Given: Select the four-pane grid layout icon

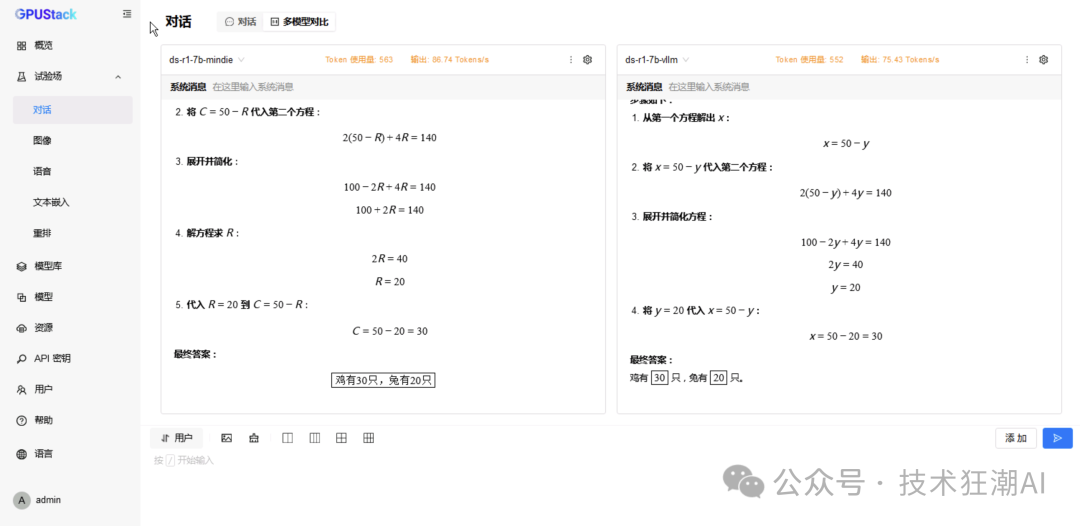Looking at the screenshot, I should click(341, 438).
